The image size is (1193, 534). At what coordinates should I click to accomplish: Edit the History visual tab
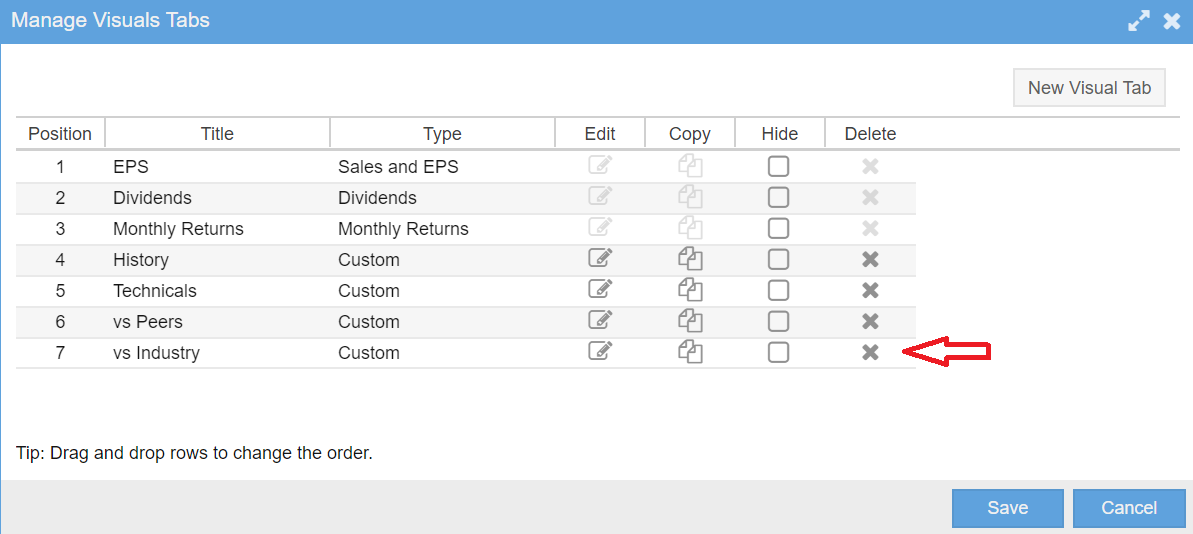(600, 259)
